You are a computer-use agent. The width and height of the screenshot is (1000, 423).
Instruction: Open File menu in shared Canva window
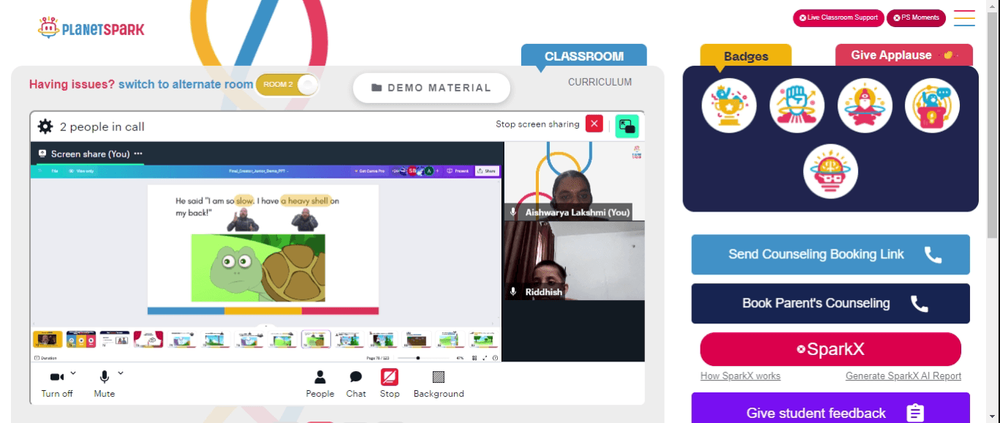click(55, 171)
